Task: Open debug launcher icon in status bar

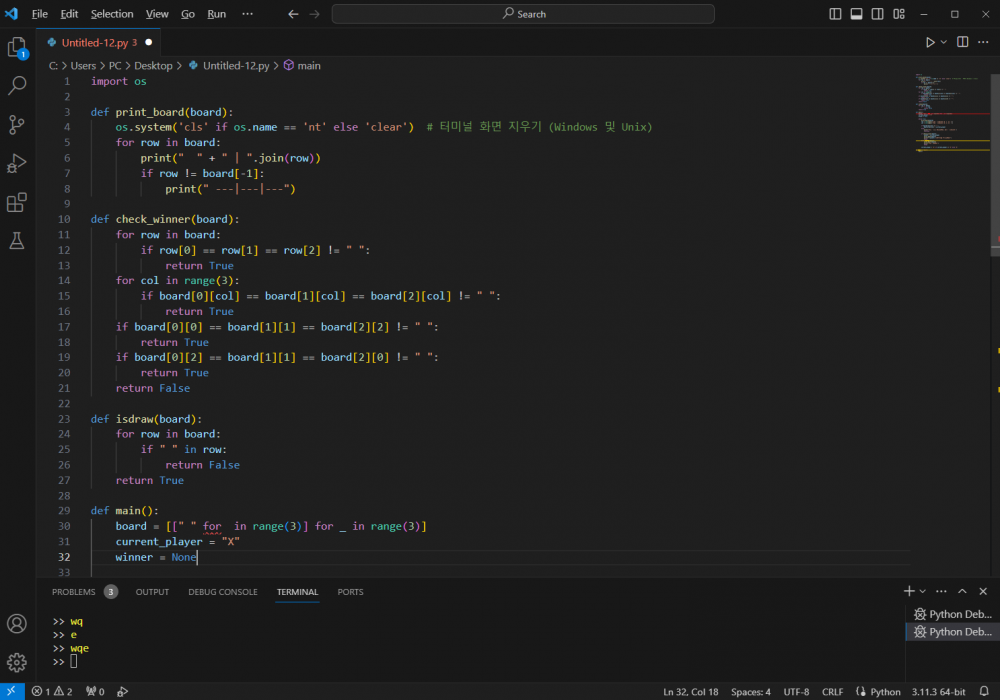Action: coord(122,691)
